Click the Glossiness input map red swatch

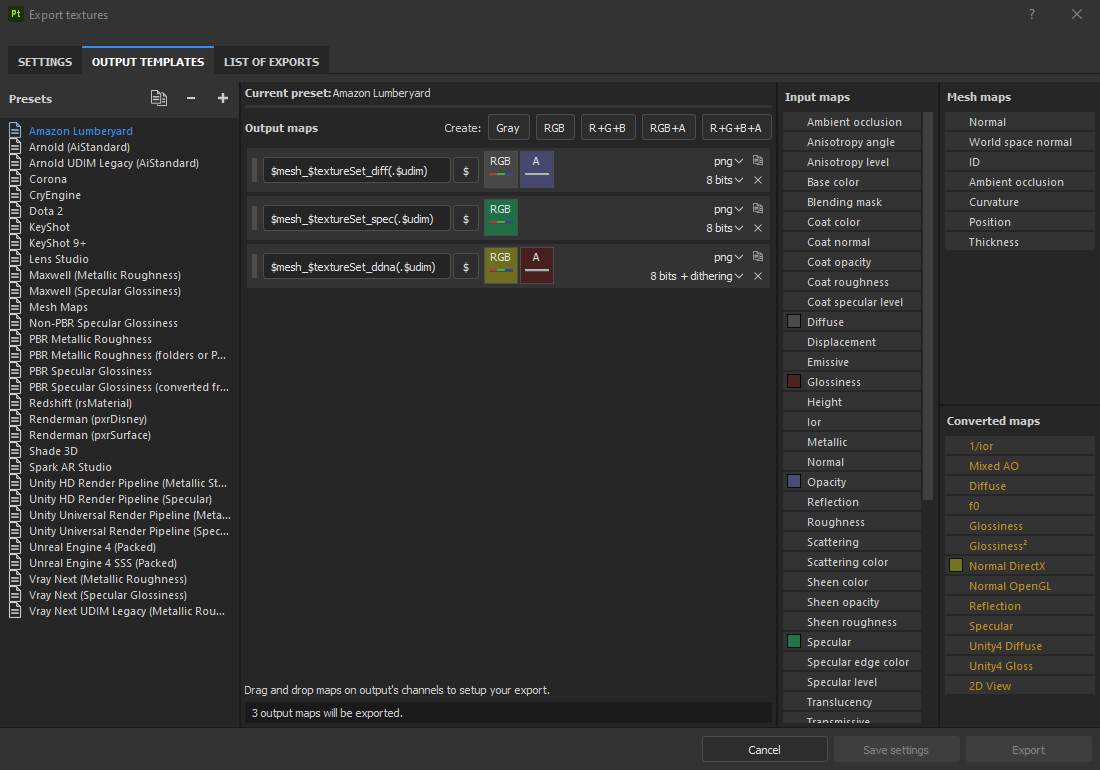794,381
